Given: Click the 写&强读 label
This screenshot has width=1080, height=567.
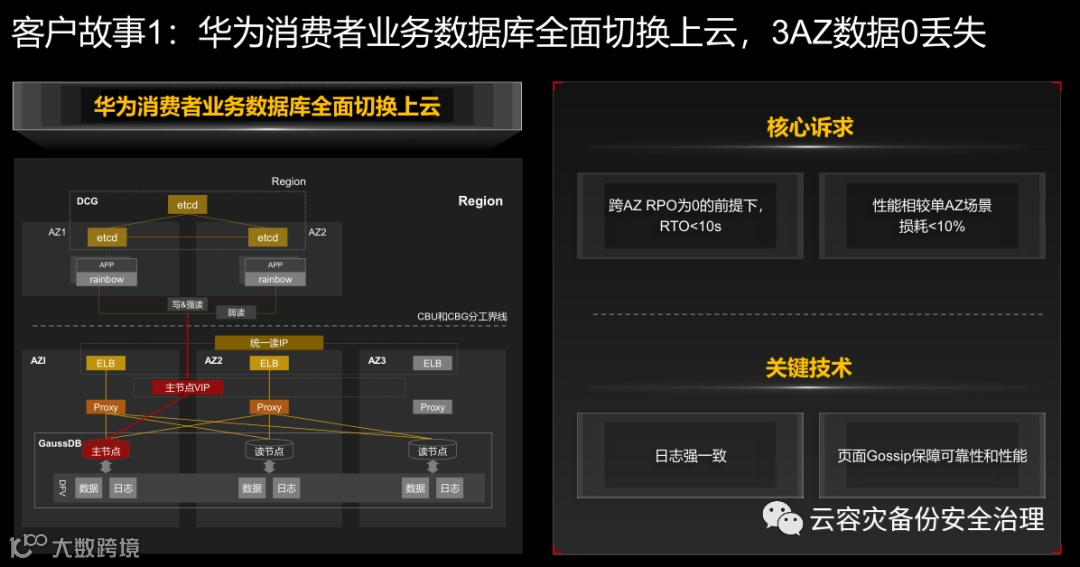Looking at the screenshot, I should (187, 305).
